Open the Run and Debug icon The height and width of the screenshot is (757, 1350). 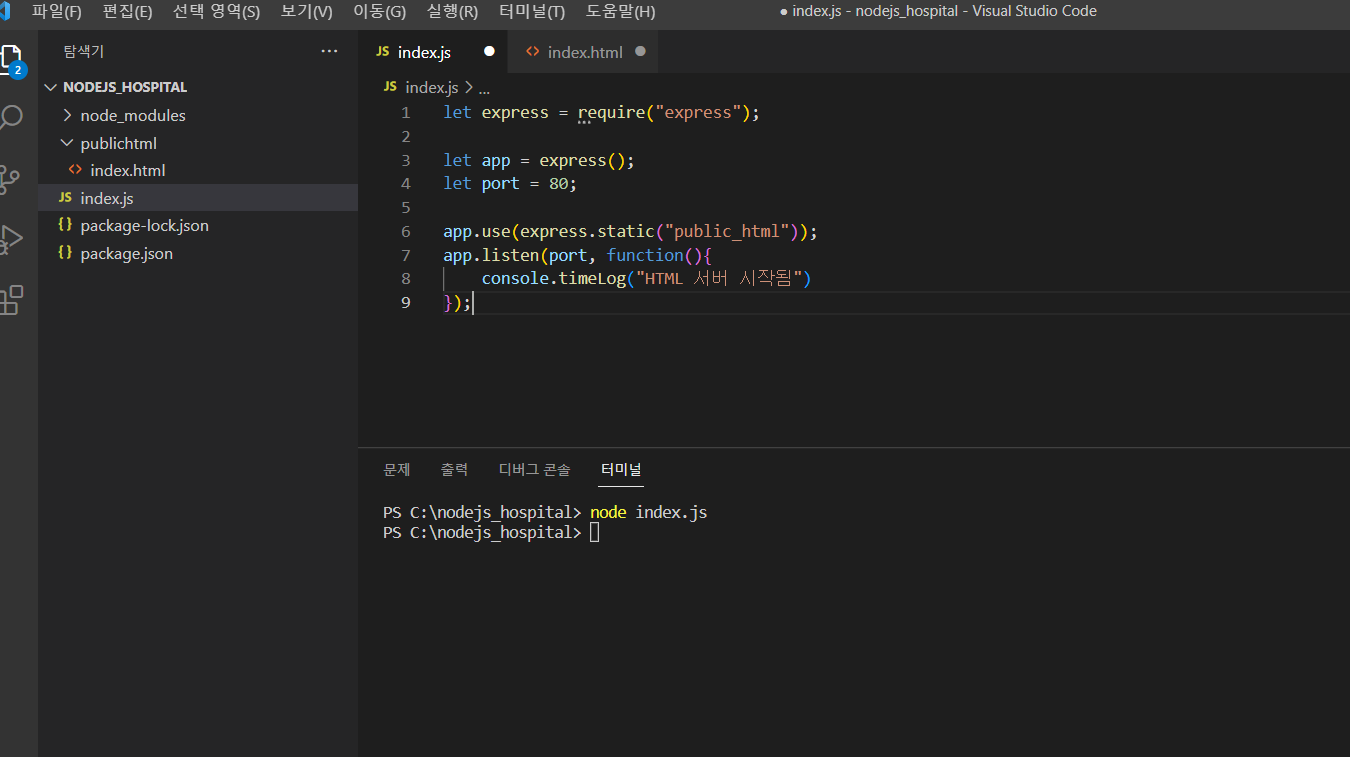click(x=11, y=240)
